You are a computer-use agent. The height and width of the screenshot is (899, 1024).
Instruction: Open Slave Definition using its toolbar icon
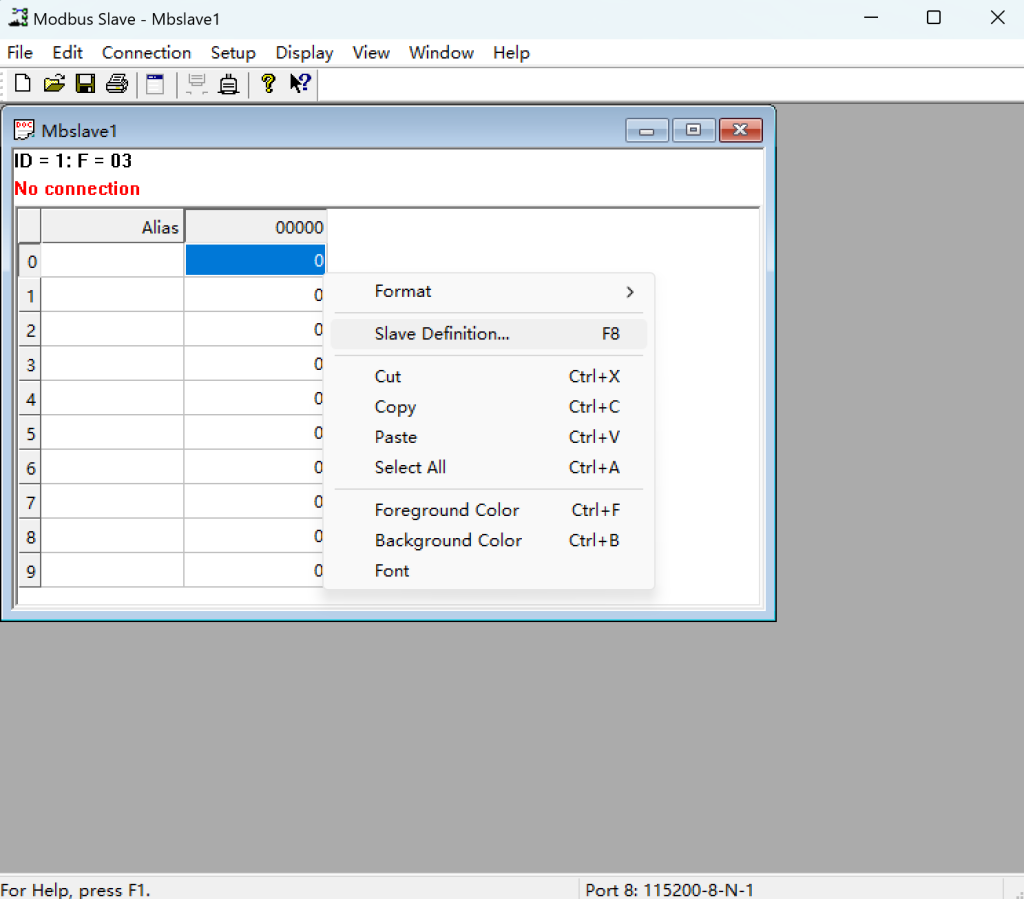pos(155,84)
